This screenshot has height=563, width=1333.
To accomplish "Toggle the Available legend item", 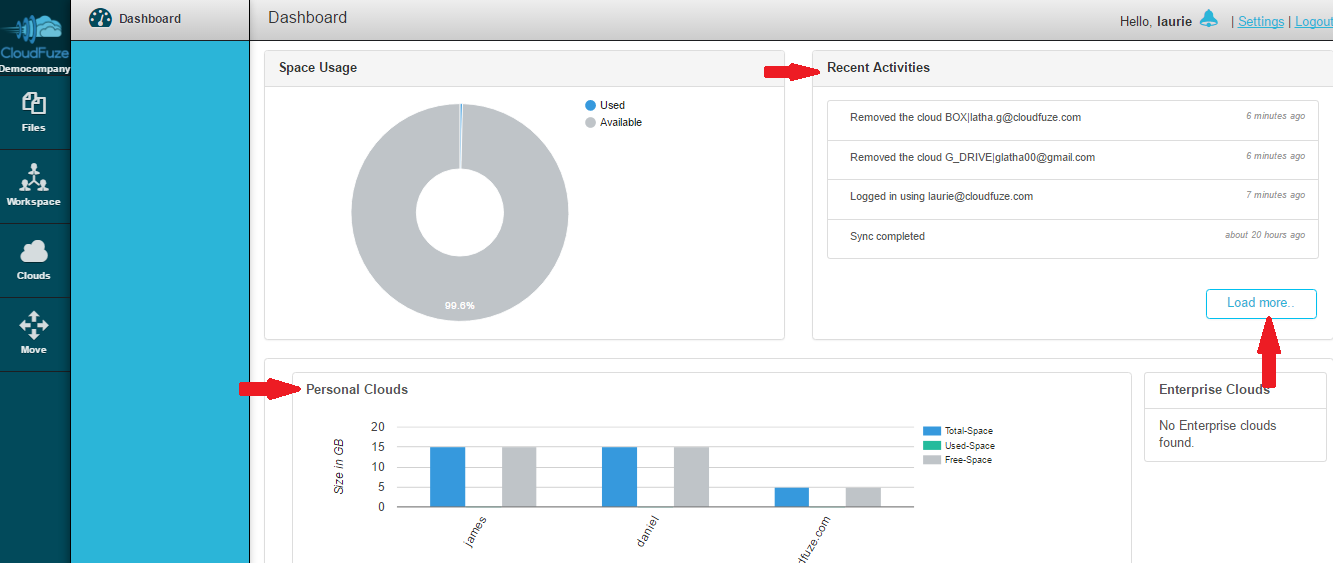I will pyautogui.click(x=613, y=122).
